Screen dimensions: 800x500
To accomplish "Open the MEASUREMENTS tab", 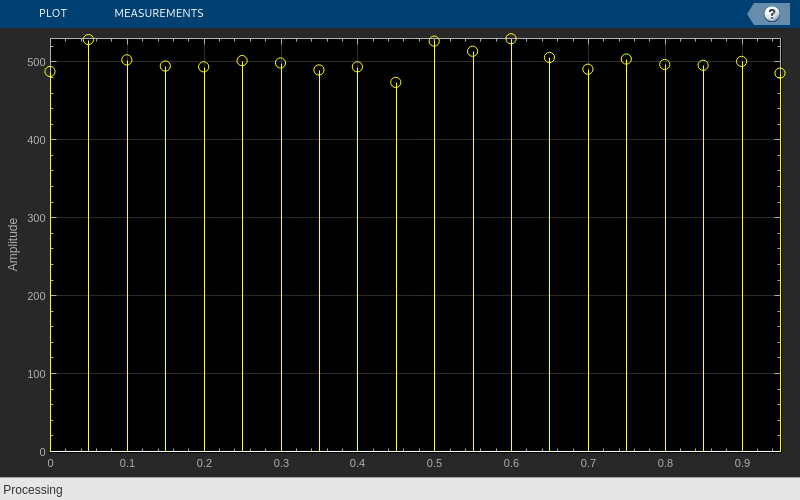I will click(159, 13).
